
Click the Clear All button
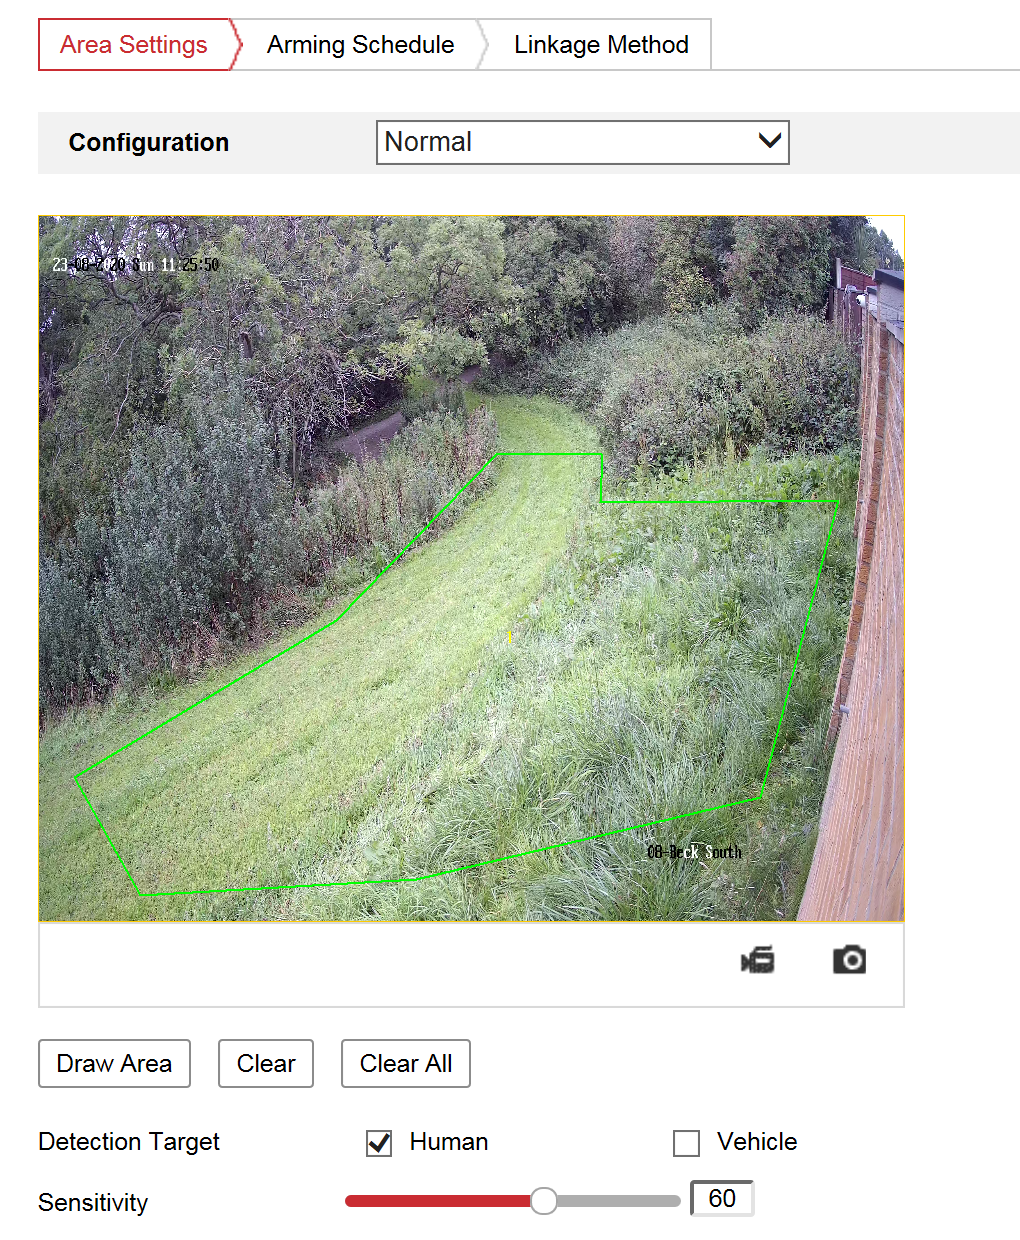406,1063
